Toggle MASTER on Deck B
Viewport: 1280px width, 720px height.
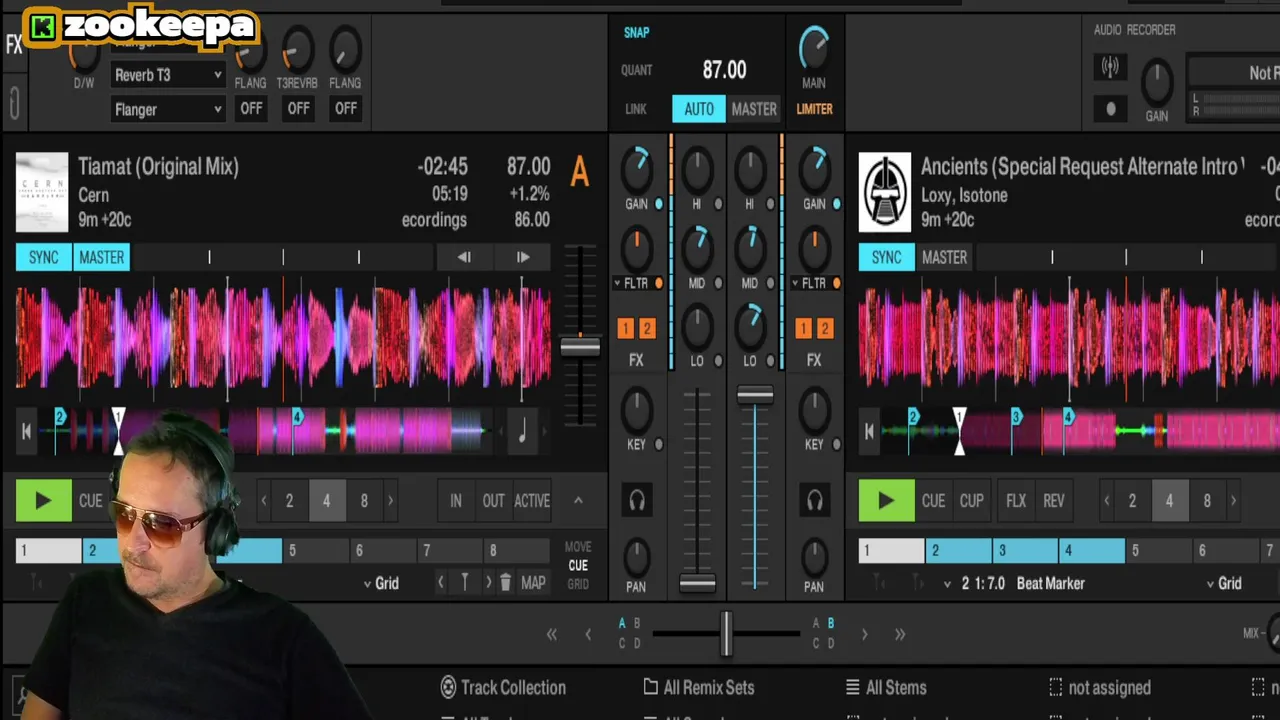pyautogui.click(x=944, y=257)
